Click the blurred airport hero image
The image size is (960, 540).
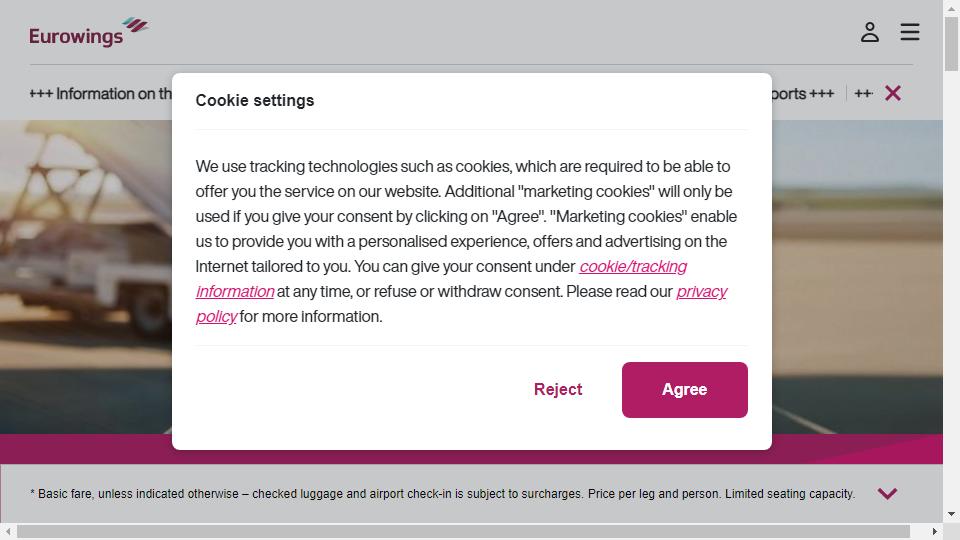click(x=86, y=276)
